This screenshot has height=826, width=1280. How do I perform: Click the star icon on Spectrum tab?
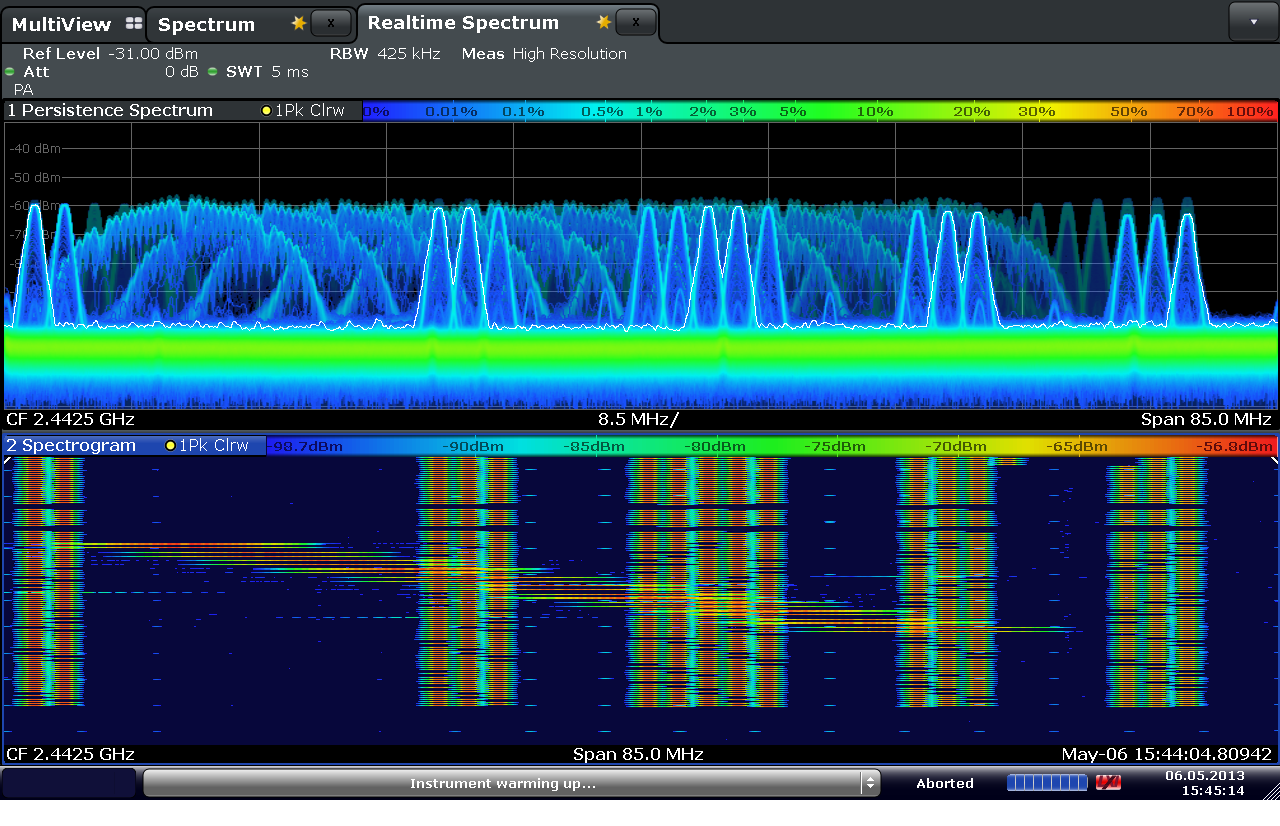(298, 23)
